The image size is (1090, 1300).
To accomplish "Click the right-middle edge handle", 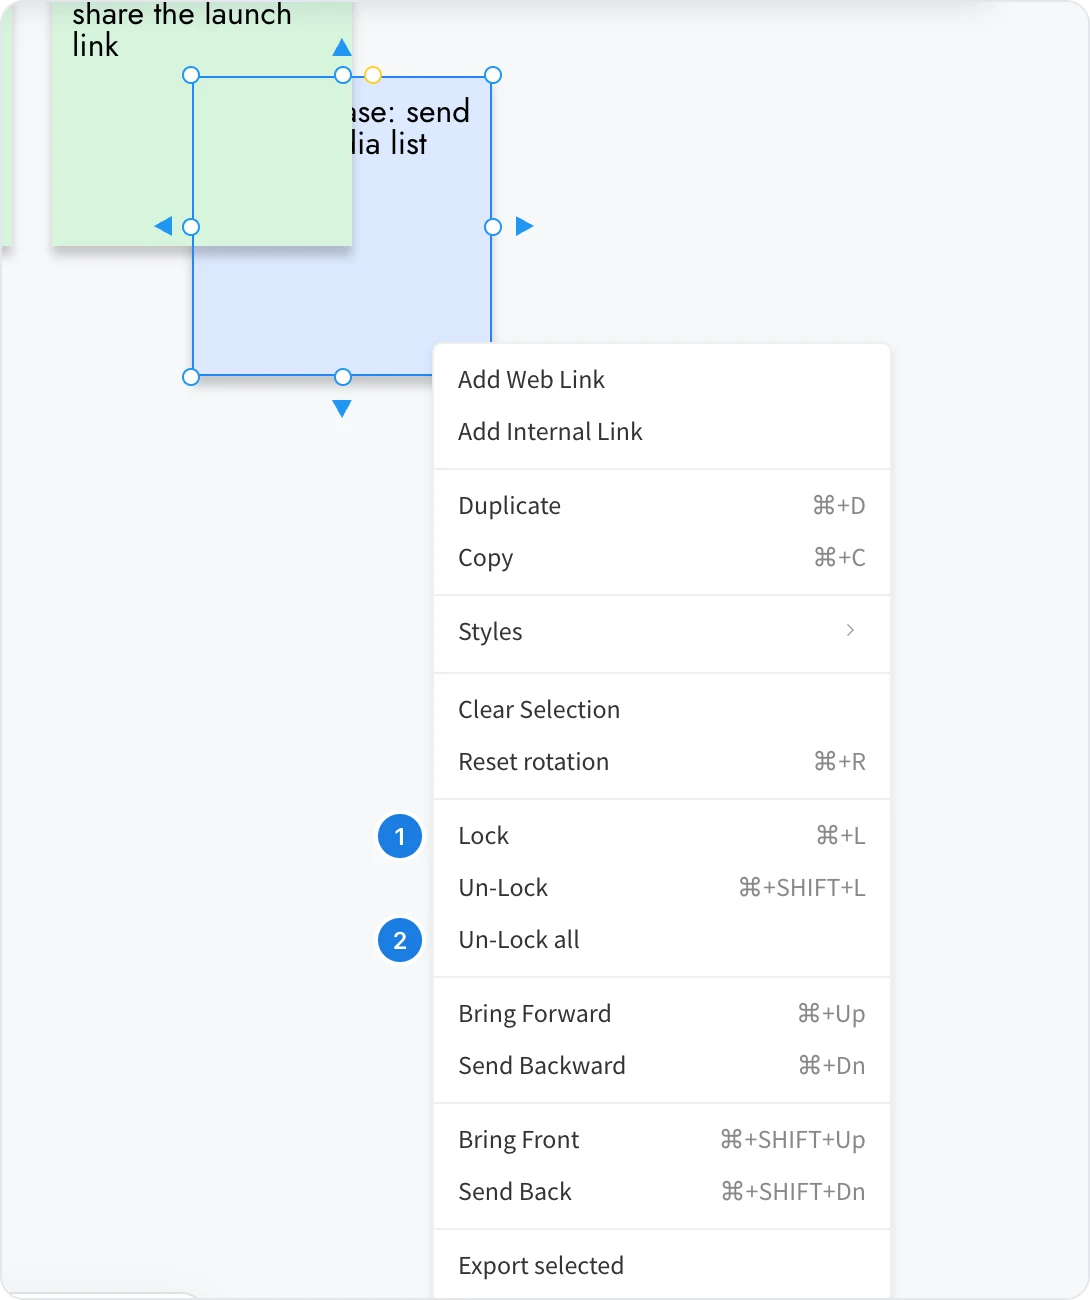I will click(493, 227).
